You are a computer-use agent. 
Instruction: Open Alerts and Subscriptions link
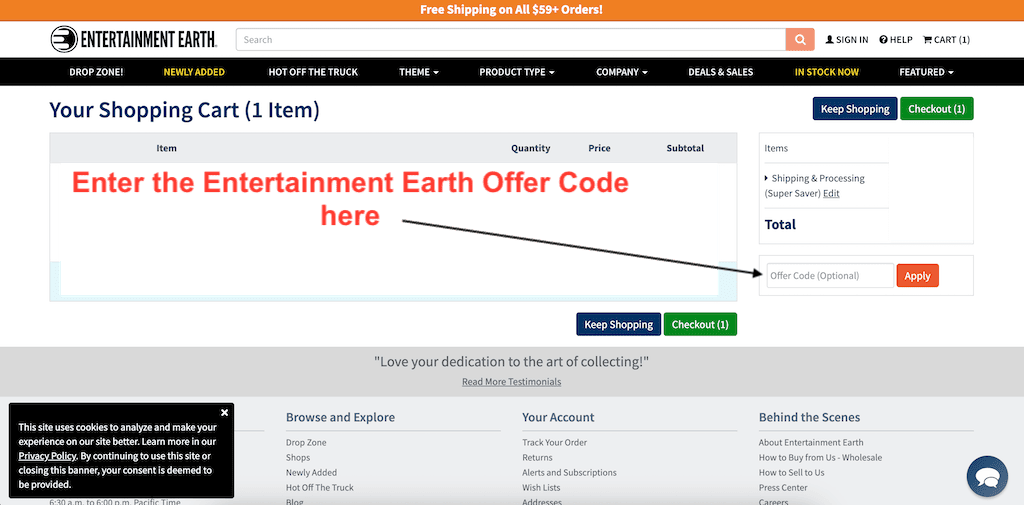(569, 472)
